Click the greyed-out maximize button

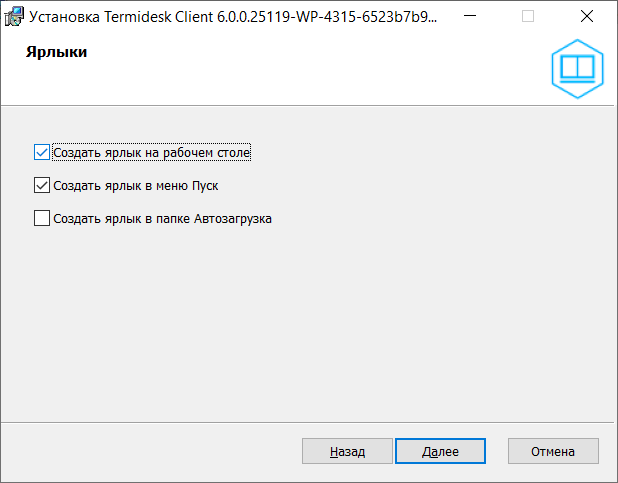pos(528,16)
